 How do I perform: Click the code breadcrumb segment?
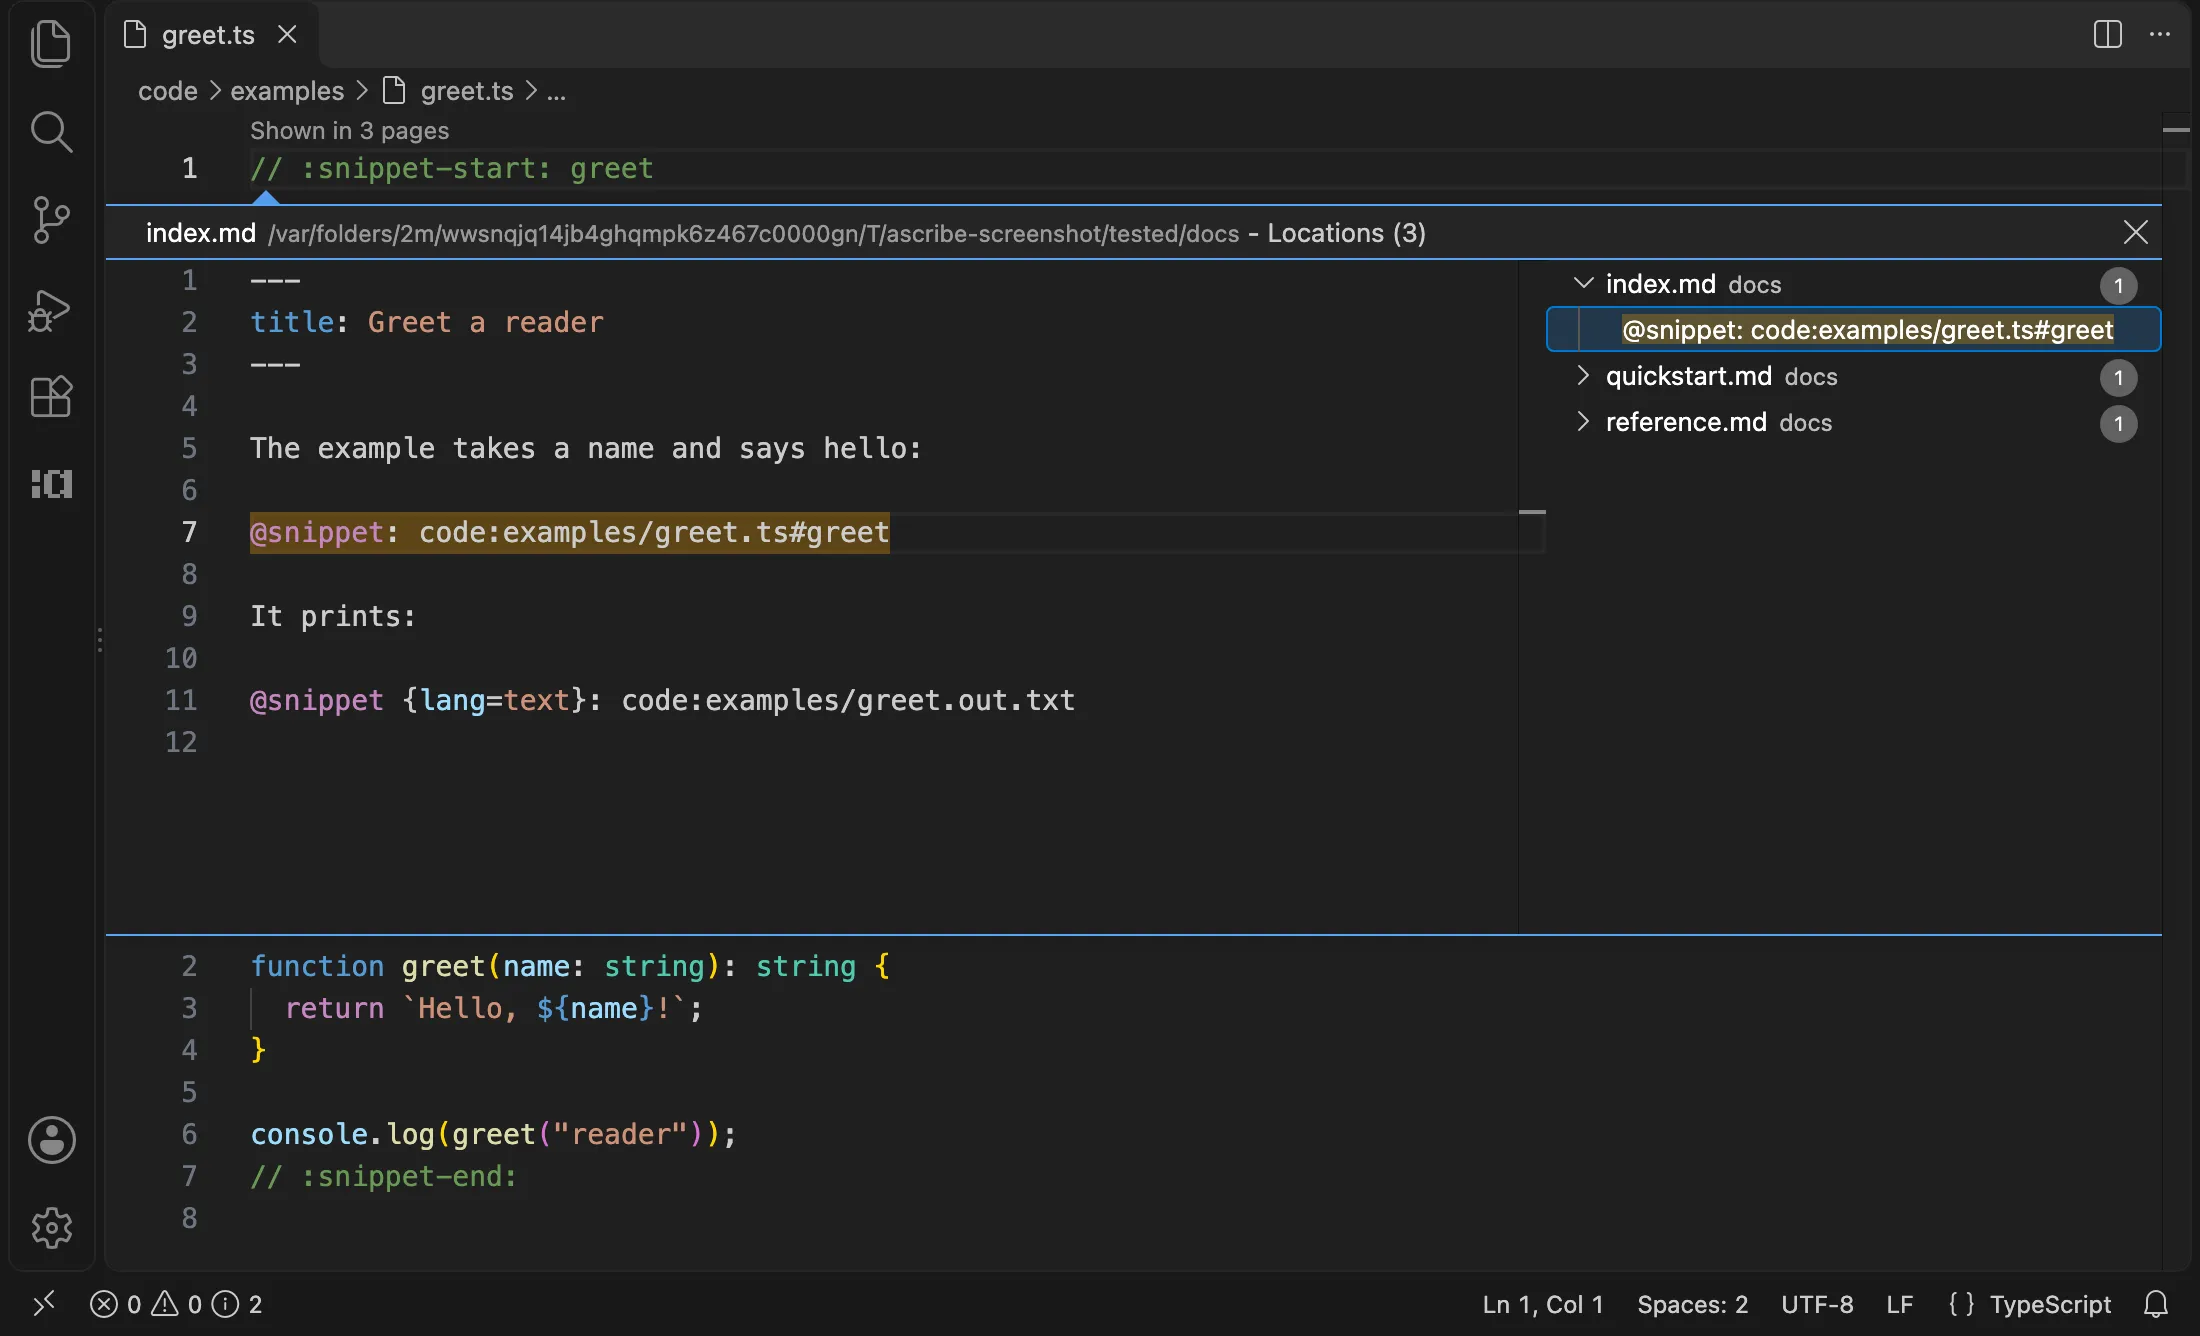tap(168, 91)
